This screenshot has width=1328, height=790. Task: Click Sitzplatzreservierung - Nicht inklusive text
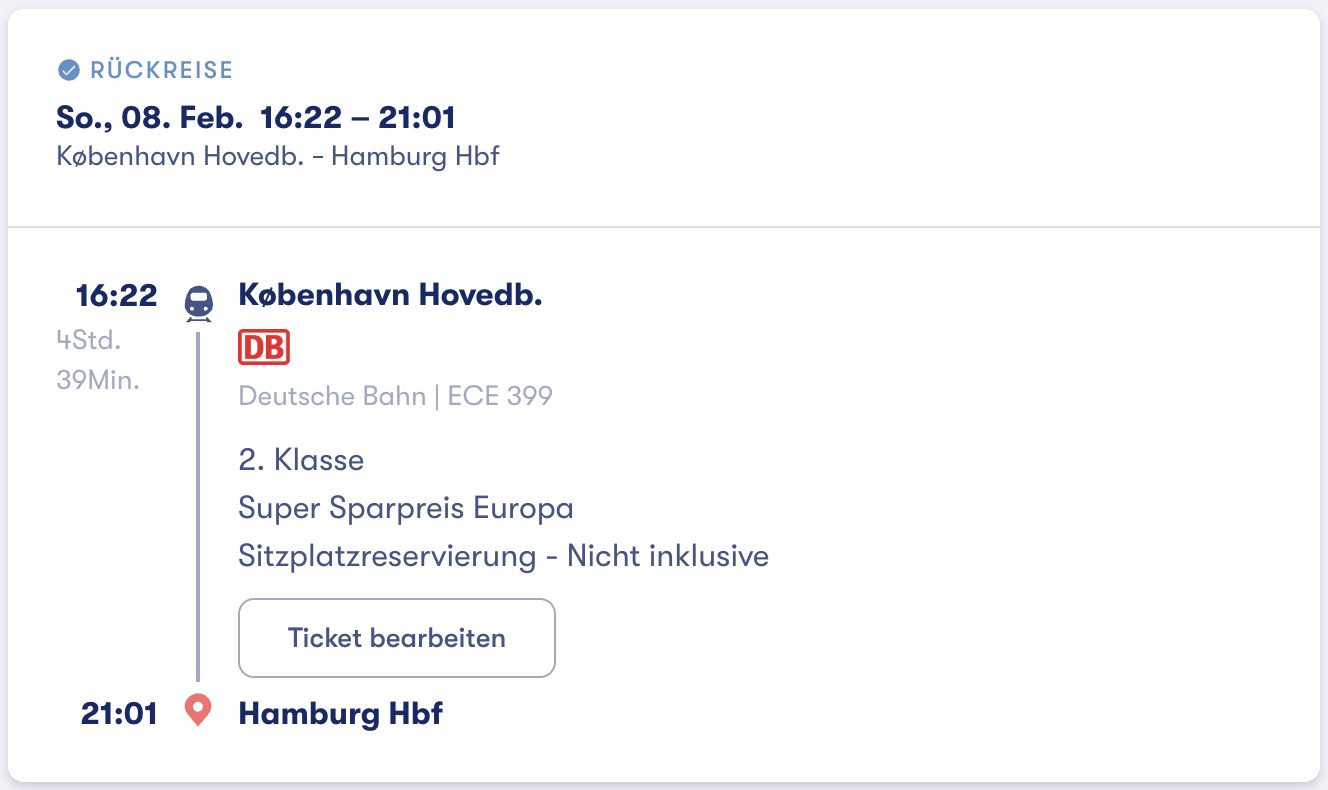(x=503, y=556)
